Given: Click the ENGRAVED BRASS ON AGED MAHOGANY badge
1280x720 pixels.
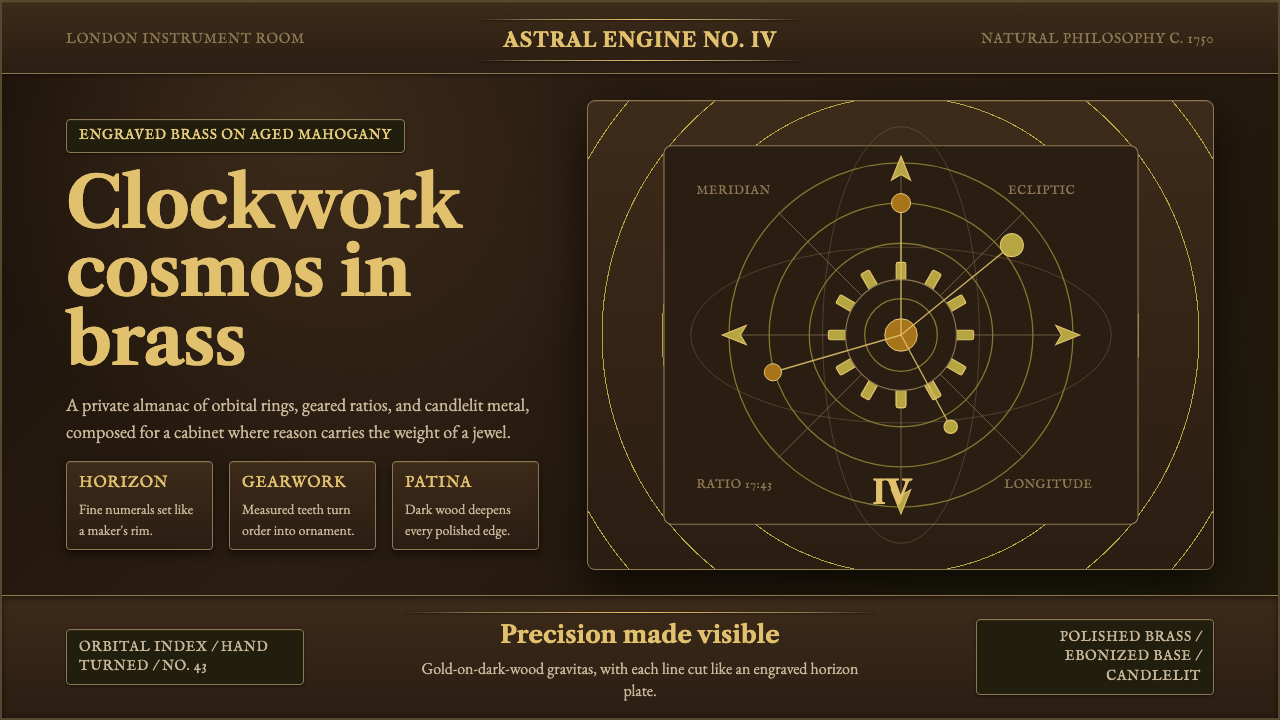Looking at the screenshot, I should [x=235, y=135].
